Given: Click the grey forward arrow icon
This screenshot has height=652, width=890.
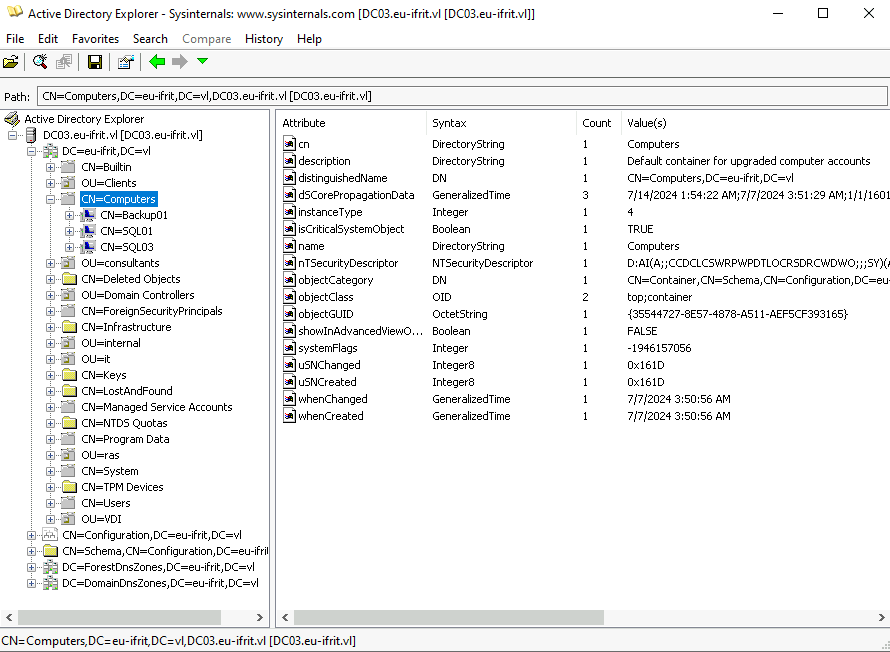Looking at the screenshot, I should (179, 61).
